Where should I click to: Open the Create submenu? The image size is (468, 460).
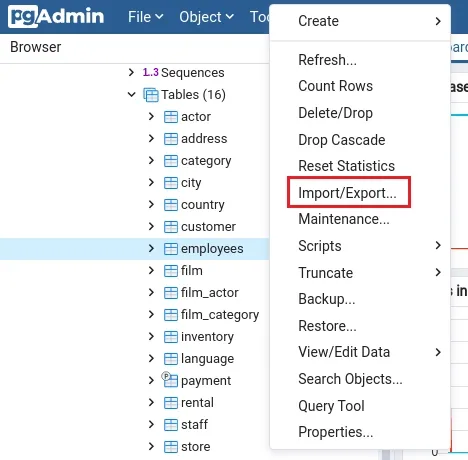[x=360, y=21]
